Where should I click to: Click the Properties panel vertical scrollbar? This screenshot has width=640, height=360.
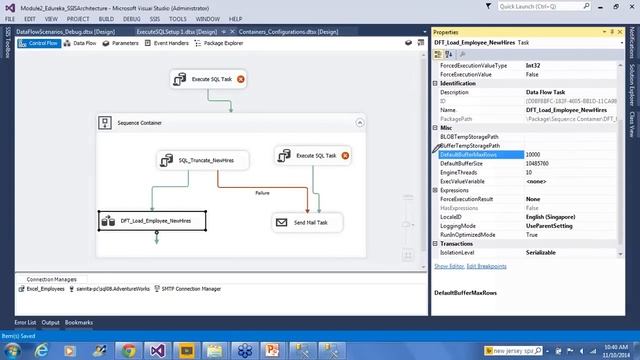coord(620,159)
